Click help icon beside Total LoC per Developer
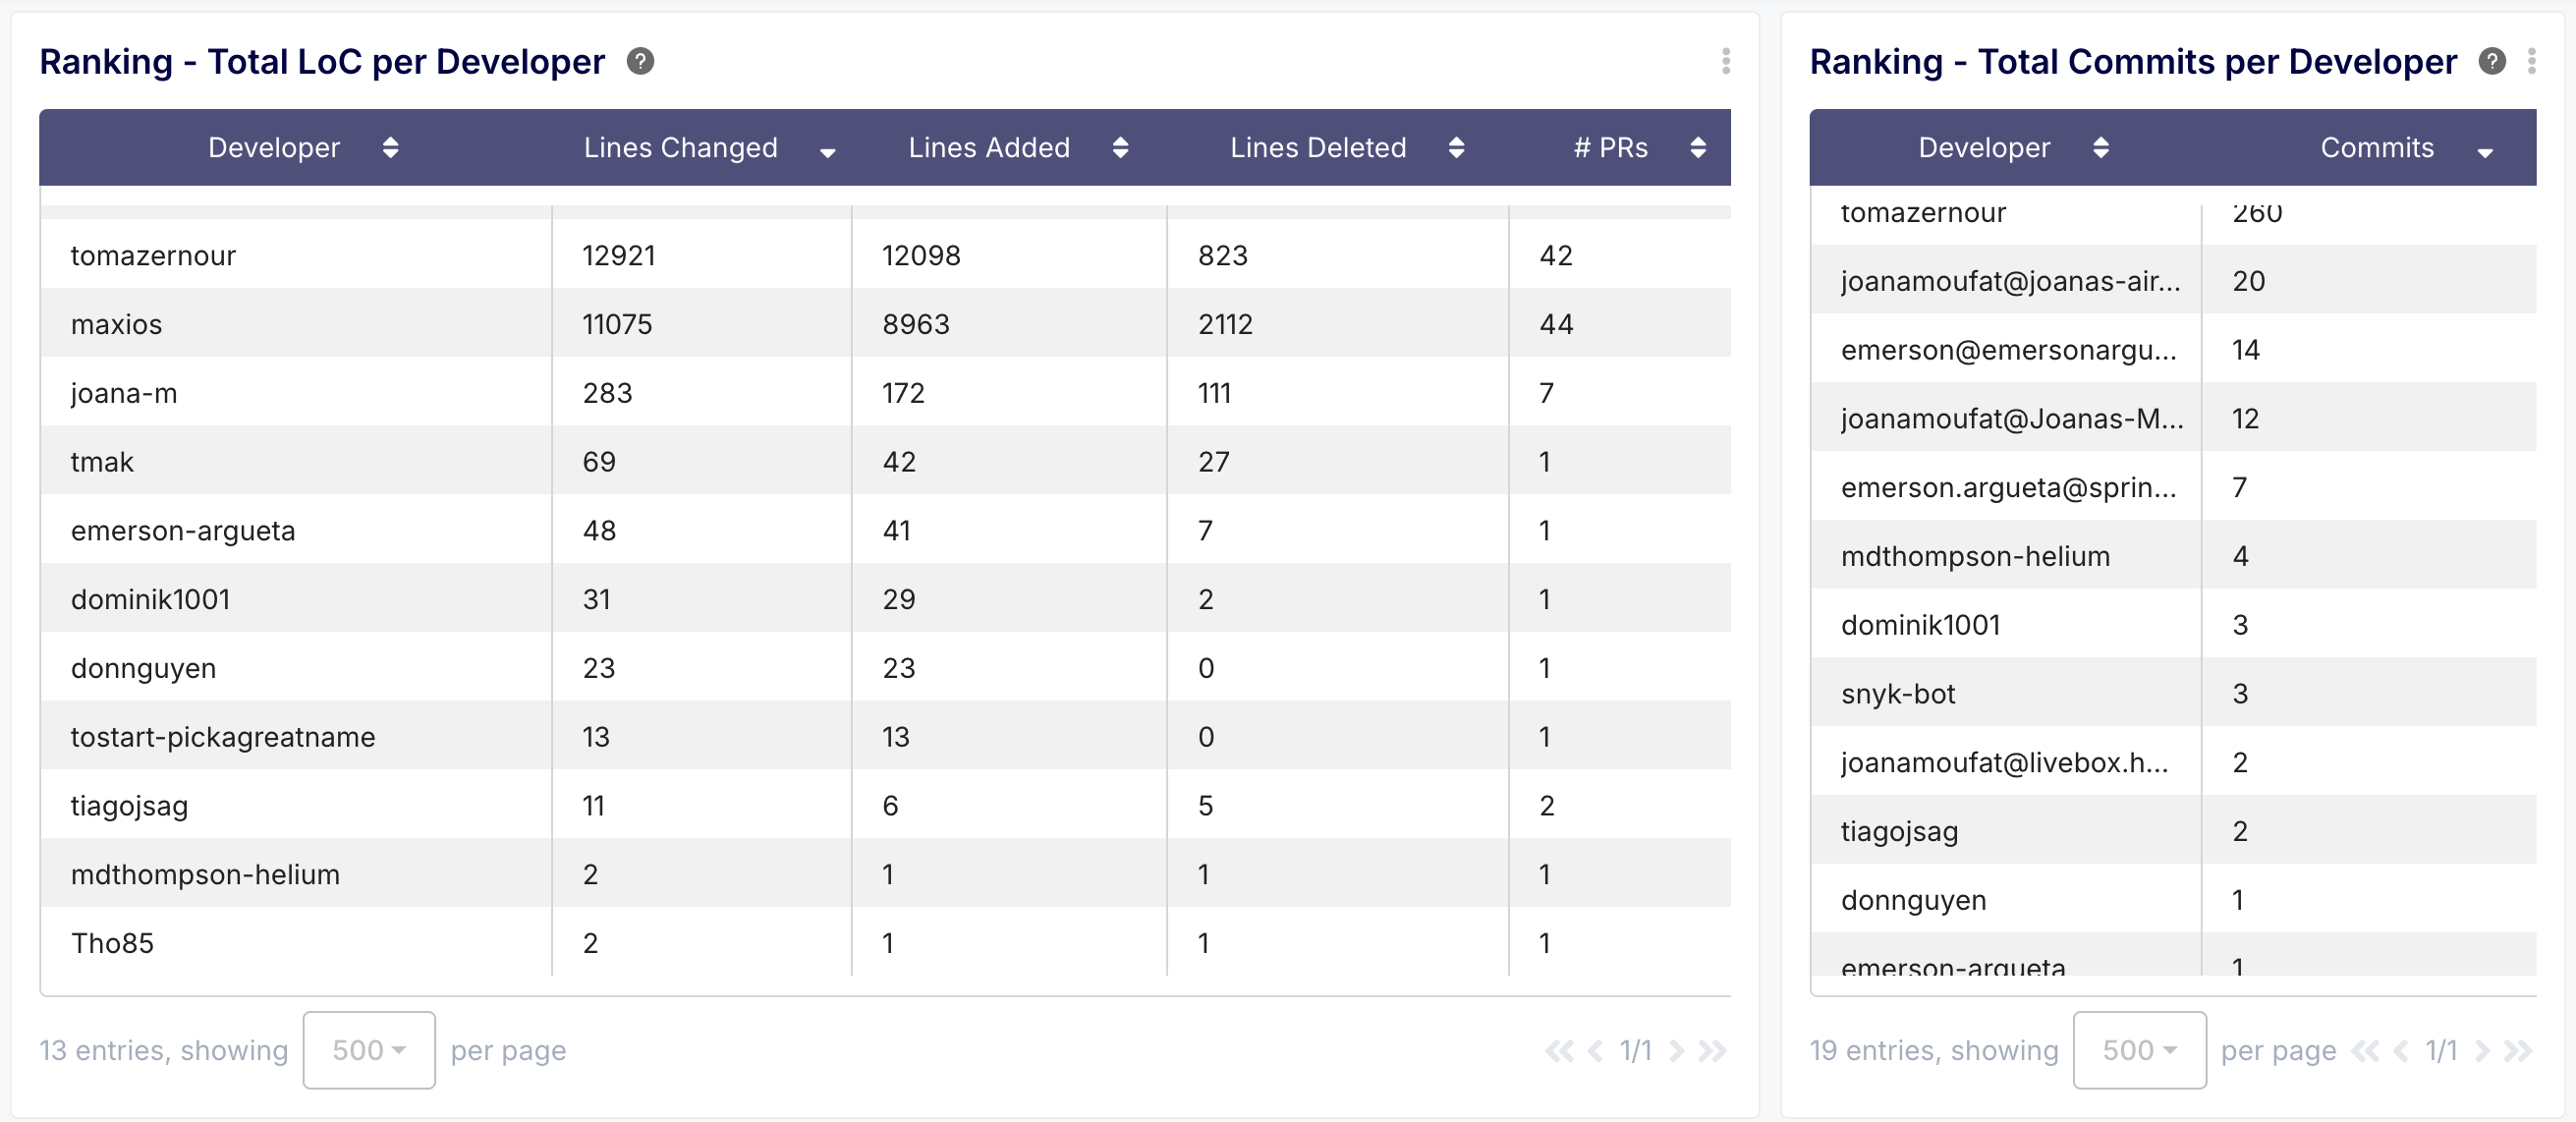The image size is (2576, 1122). click(640, 62)
